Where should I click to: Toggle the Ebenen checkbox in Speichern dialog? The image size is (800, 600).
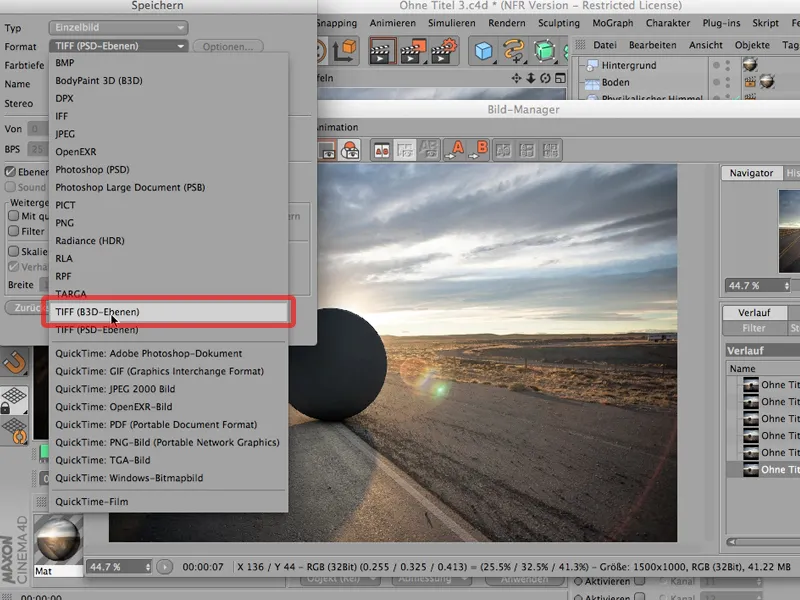pos(10,171)
